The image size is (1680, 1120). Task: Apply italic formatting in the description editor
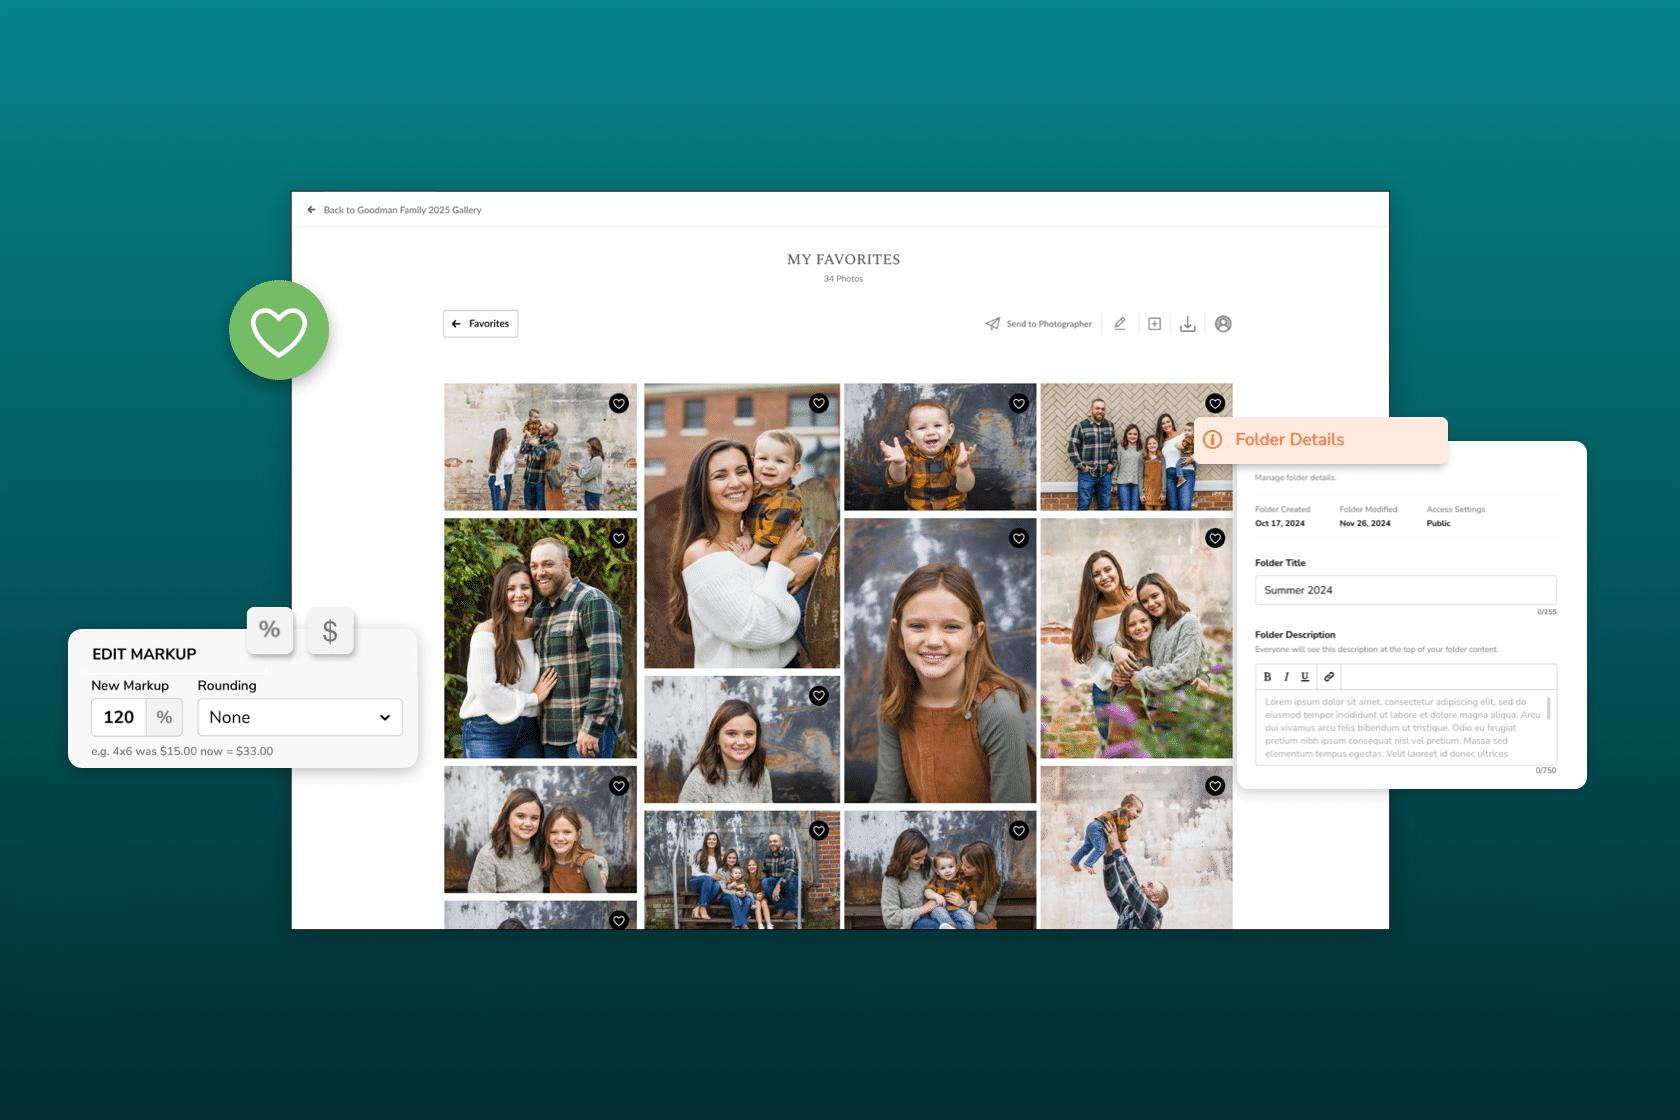tap(1287, 677)
